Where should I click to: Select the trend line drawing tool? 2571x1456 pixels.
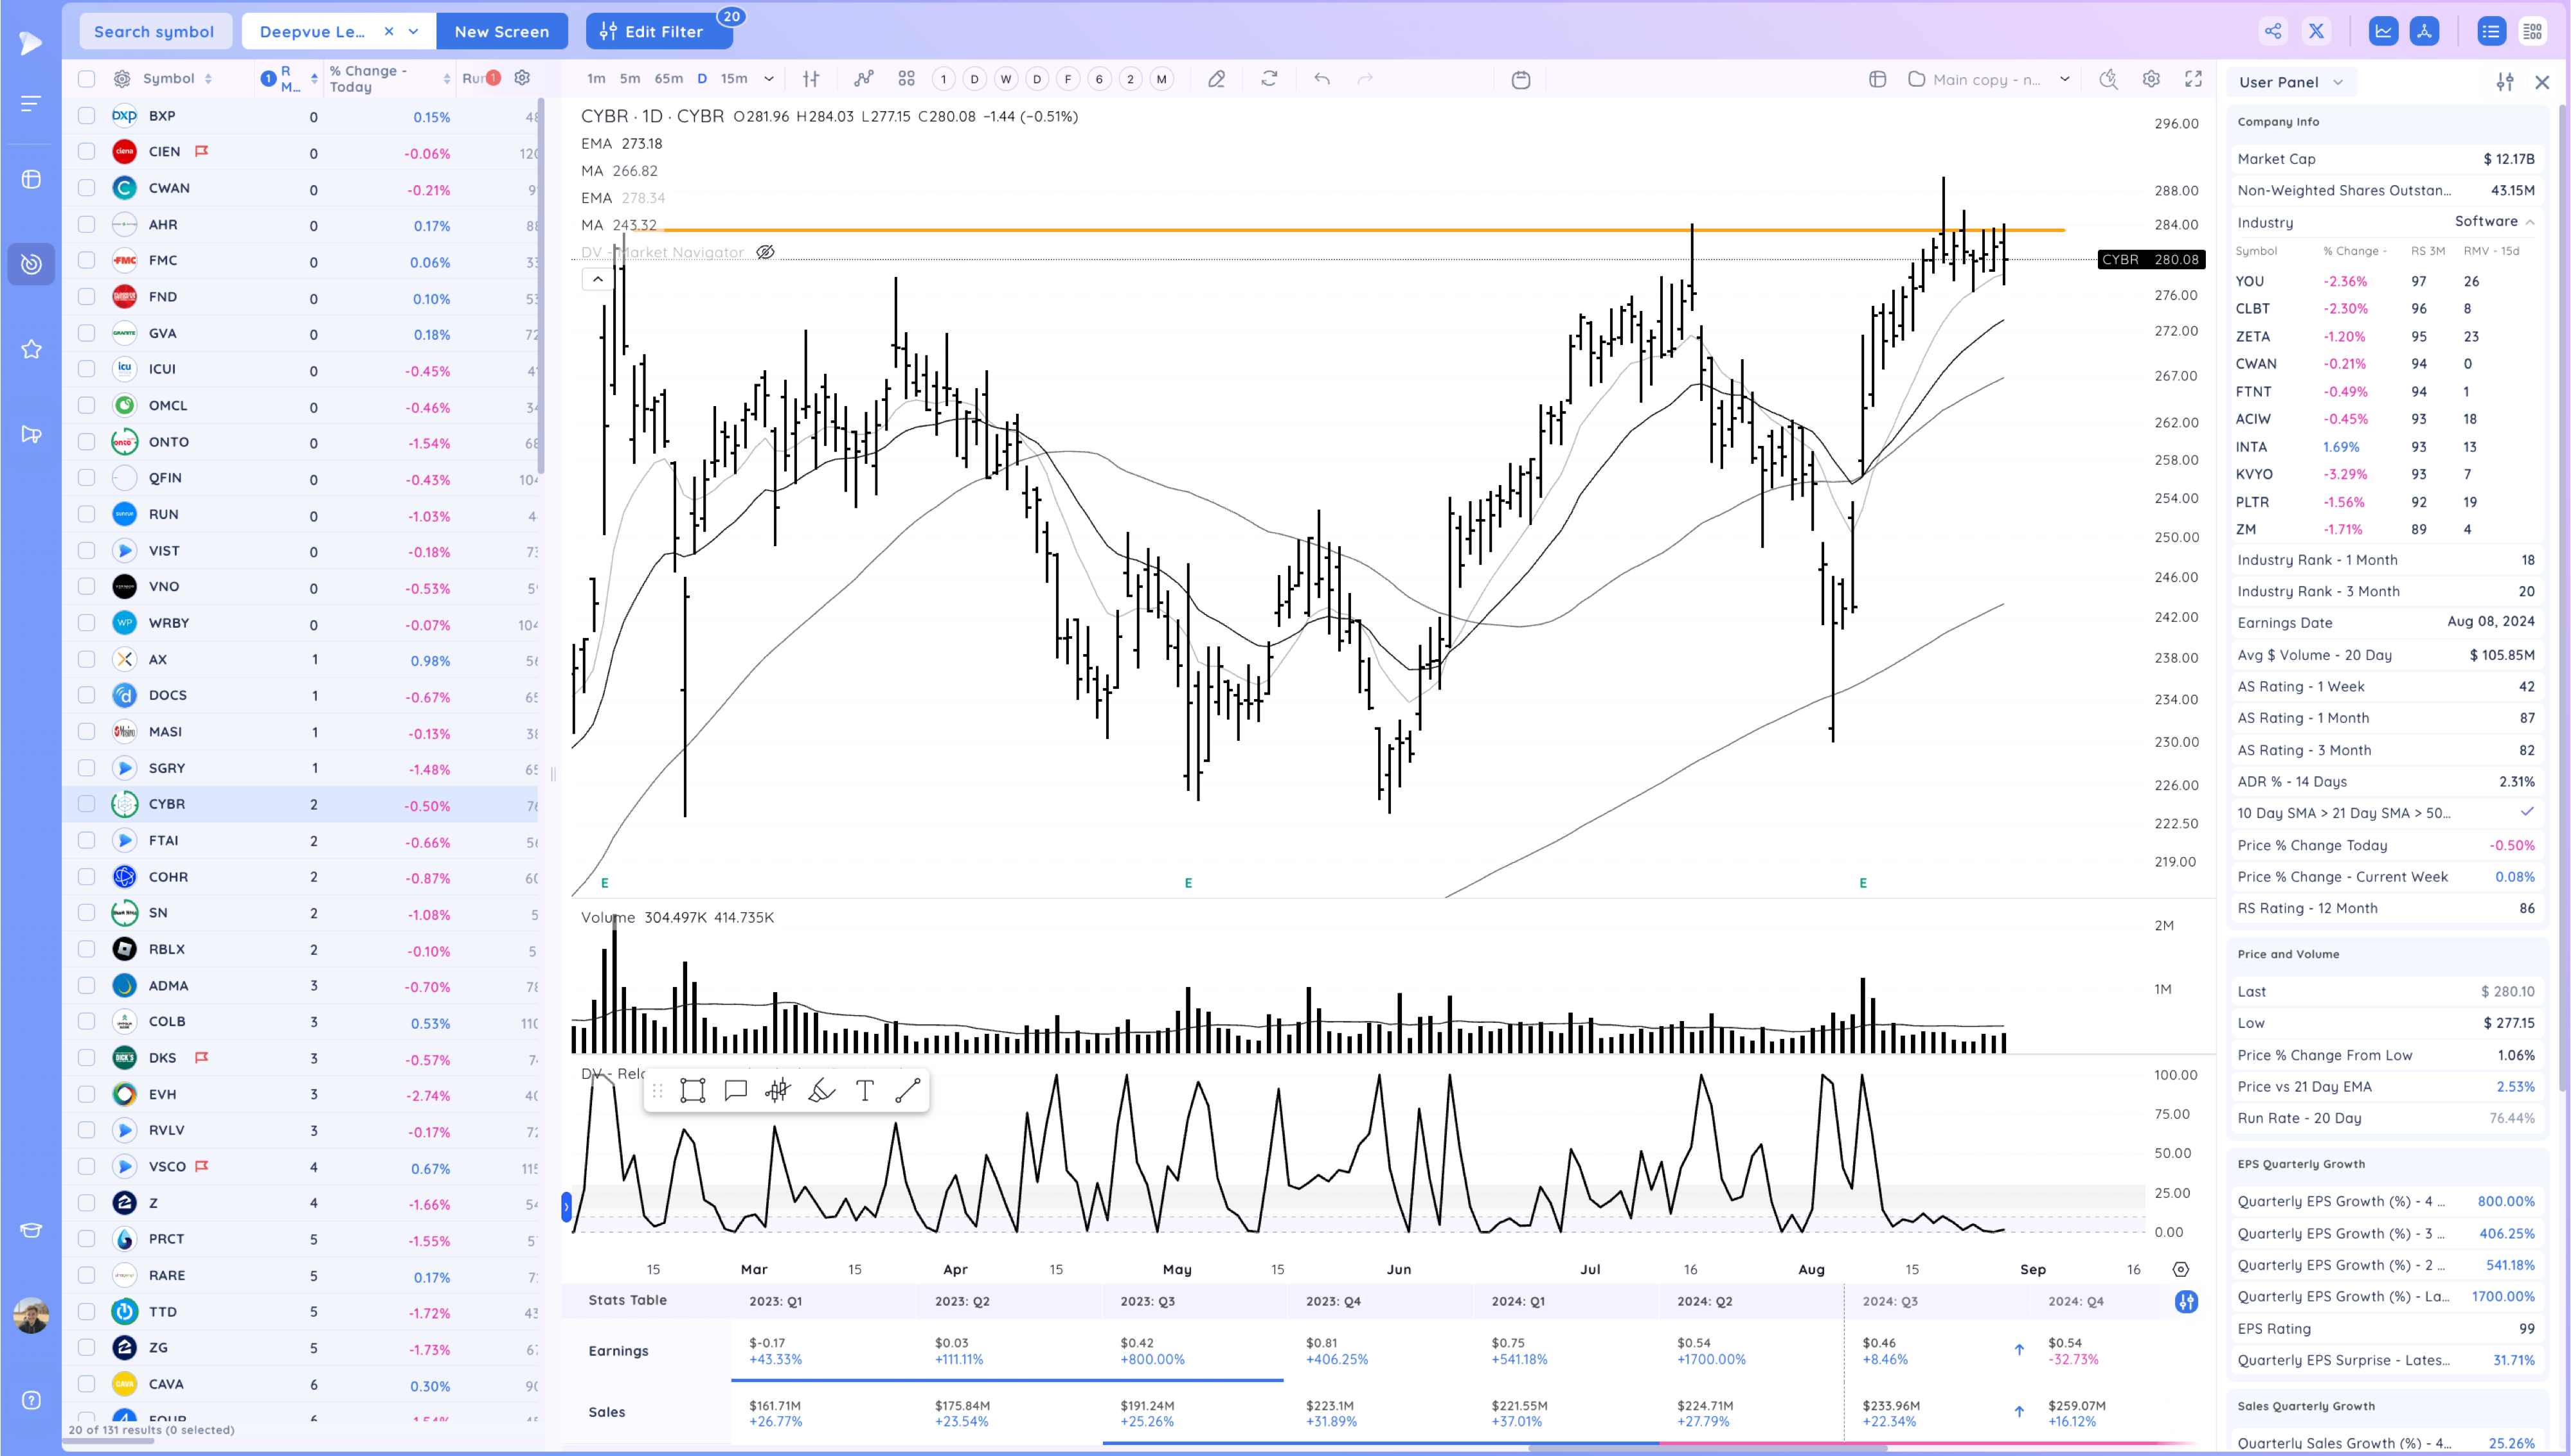[x=907, y=1090]
